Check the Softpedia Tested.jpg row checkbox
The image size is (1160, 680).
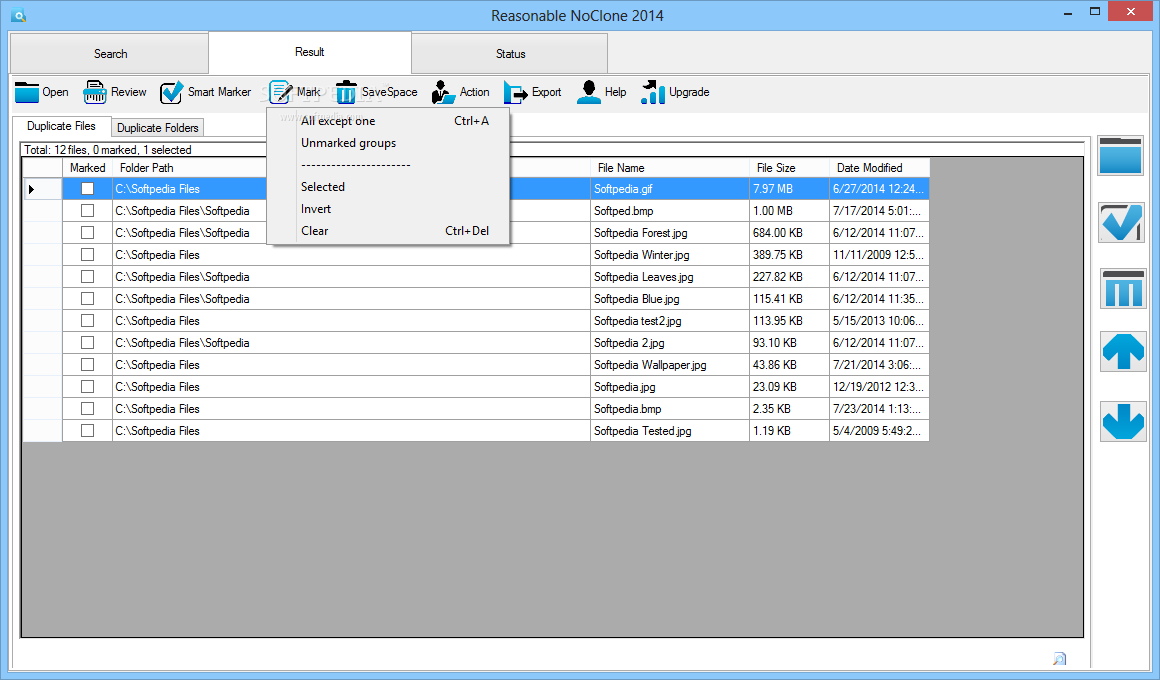[87, 431]
